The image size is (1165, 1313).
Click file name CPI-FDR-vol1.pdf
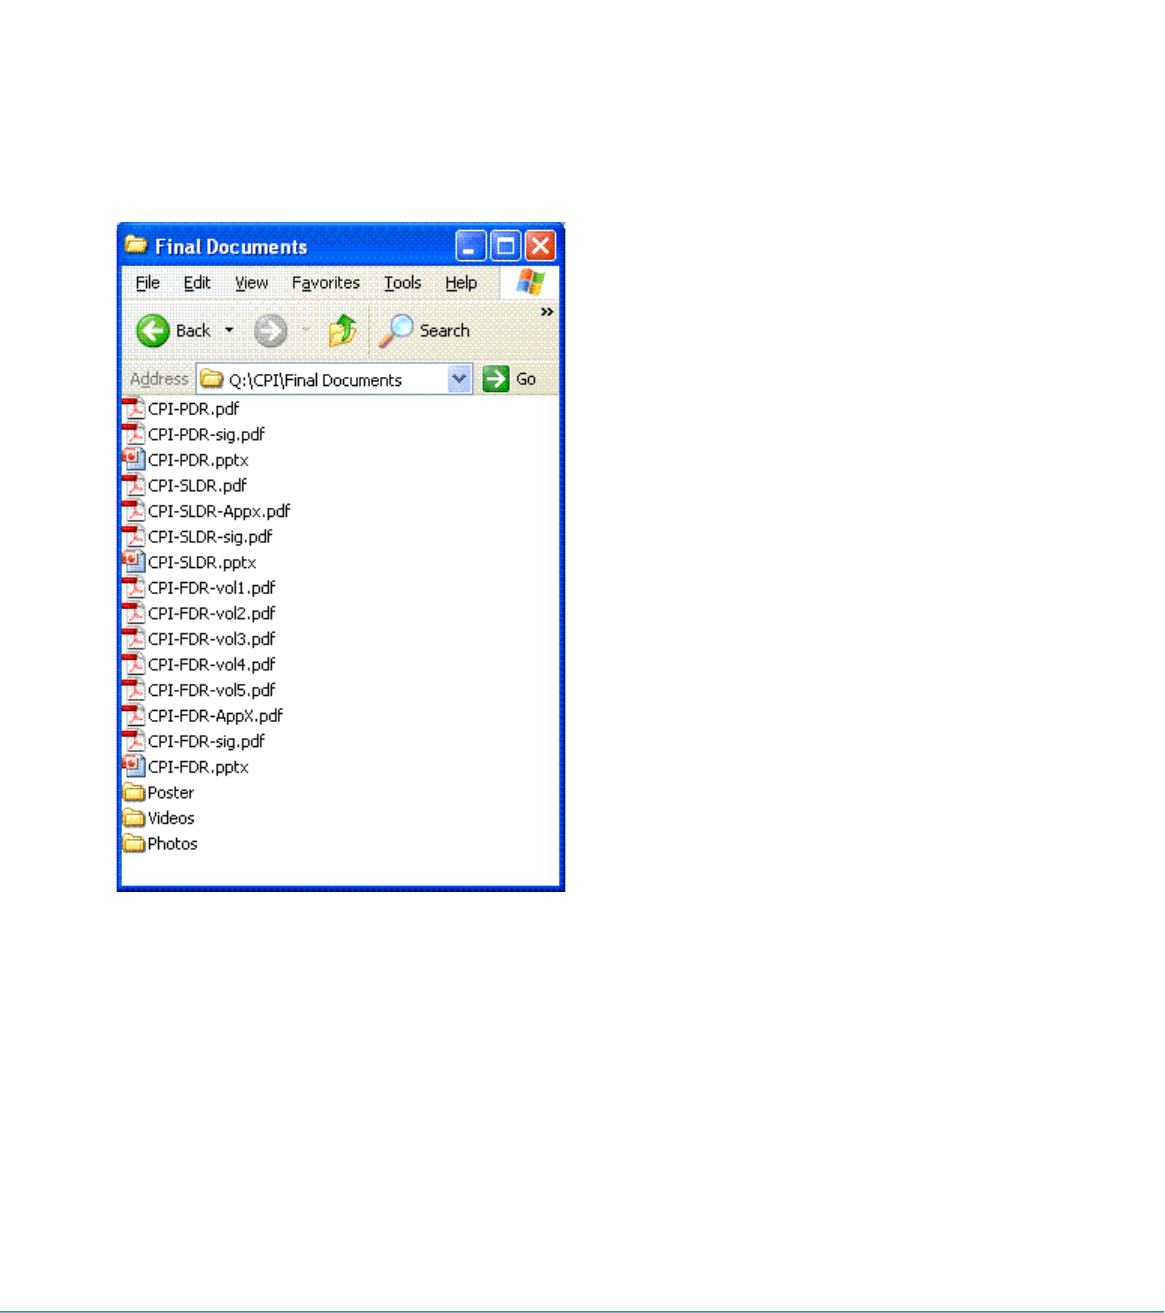pyautogui.click(x=211, y=588)
